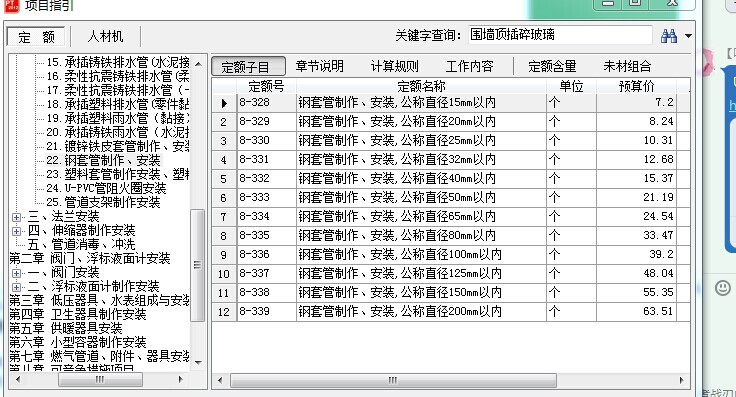Click the 预算价 column header

(x=636, y=86)
